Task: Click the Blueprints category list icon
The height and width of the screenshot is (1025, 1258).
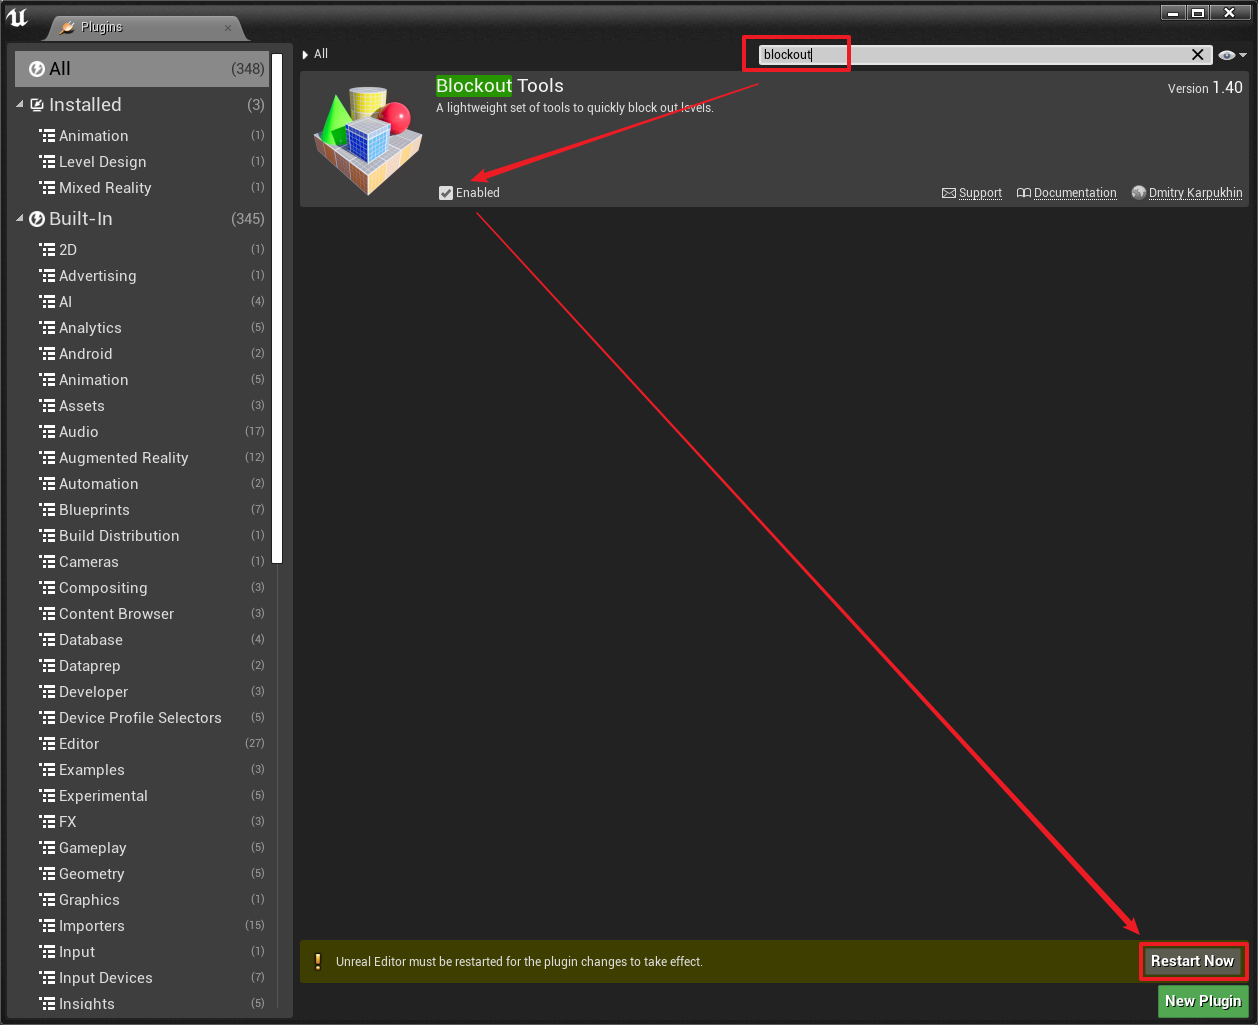Action: click(47, 510)
